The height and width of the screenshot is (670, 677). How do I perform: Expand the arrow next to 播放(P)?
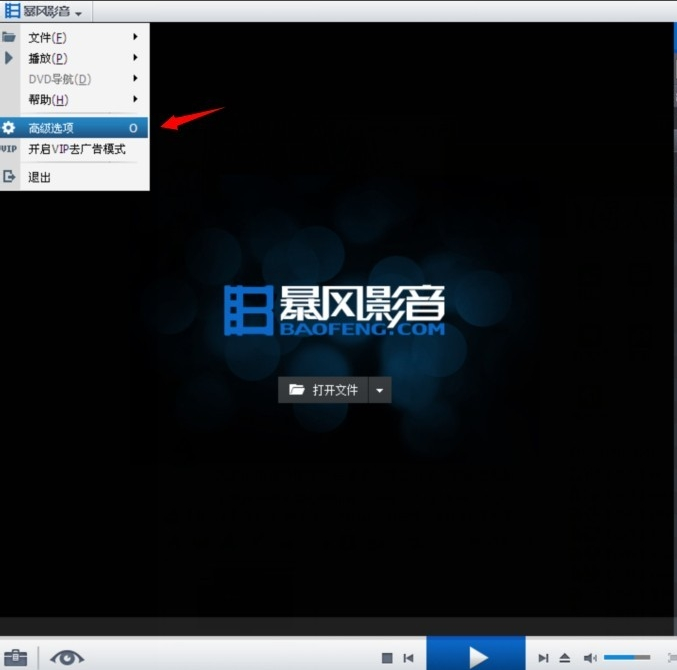[135, 57]
